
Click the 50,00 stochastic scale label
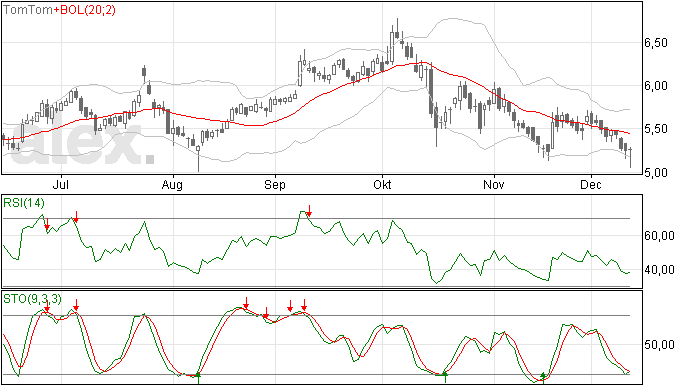coord(659,345)
